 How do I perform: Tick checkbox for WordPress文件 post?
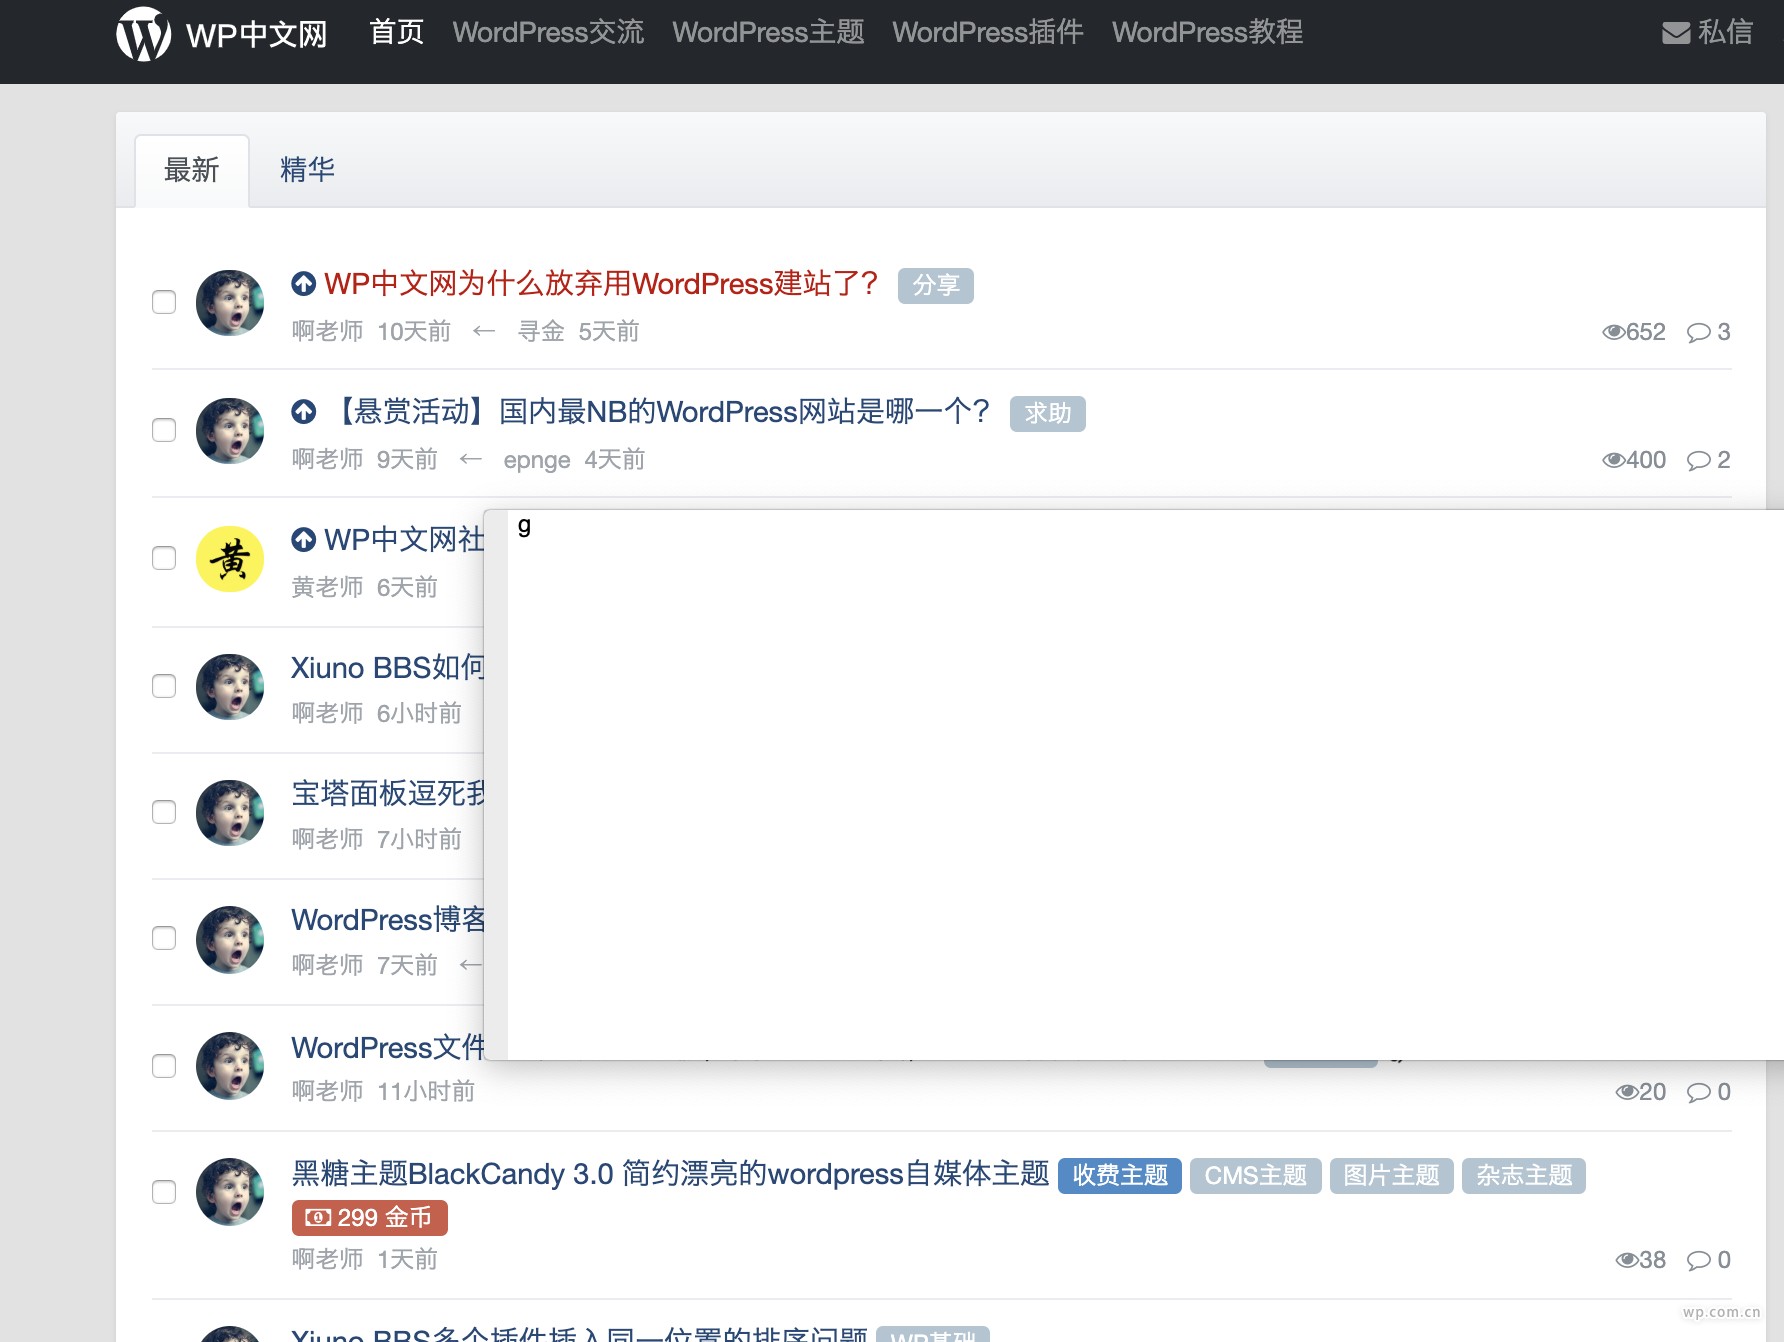pos(164,1066)
